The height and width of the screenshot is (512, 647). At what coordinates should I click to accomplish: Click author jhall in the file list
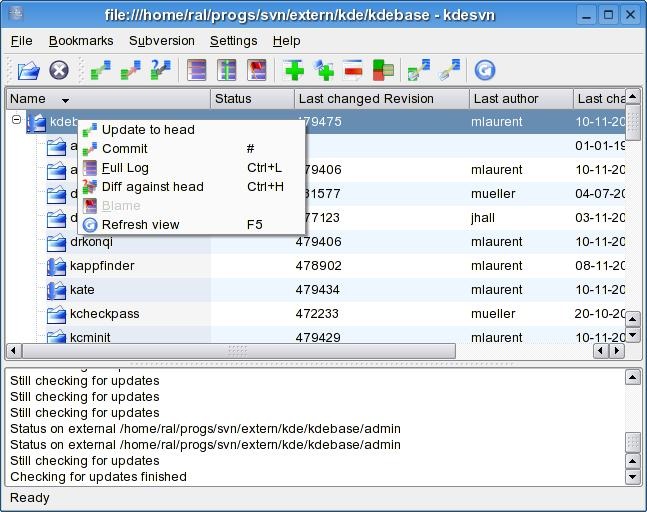tap(483, 218)
